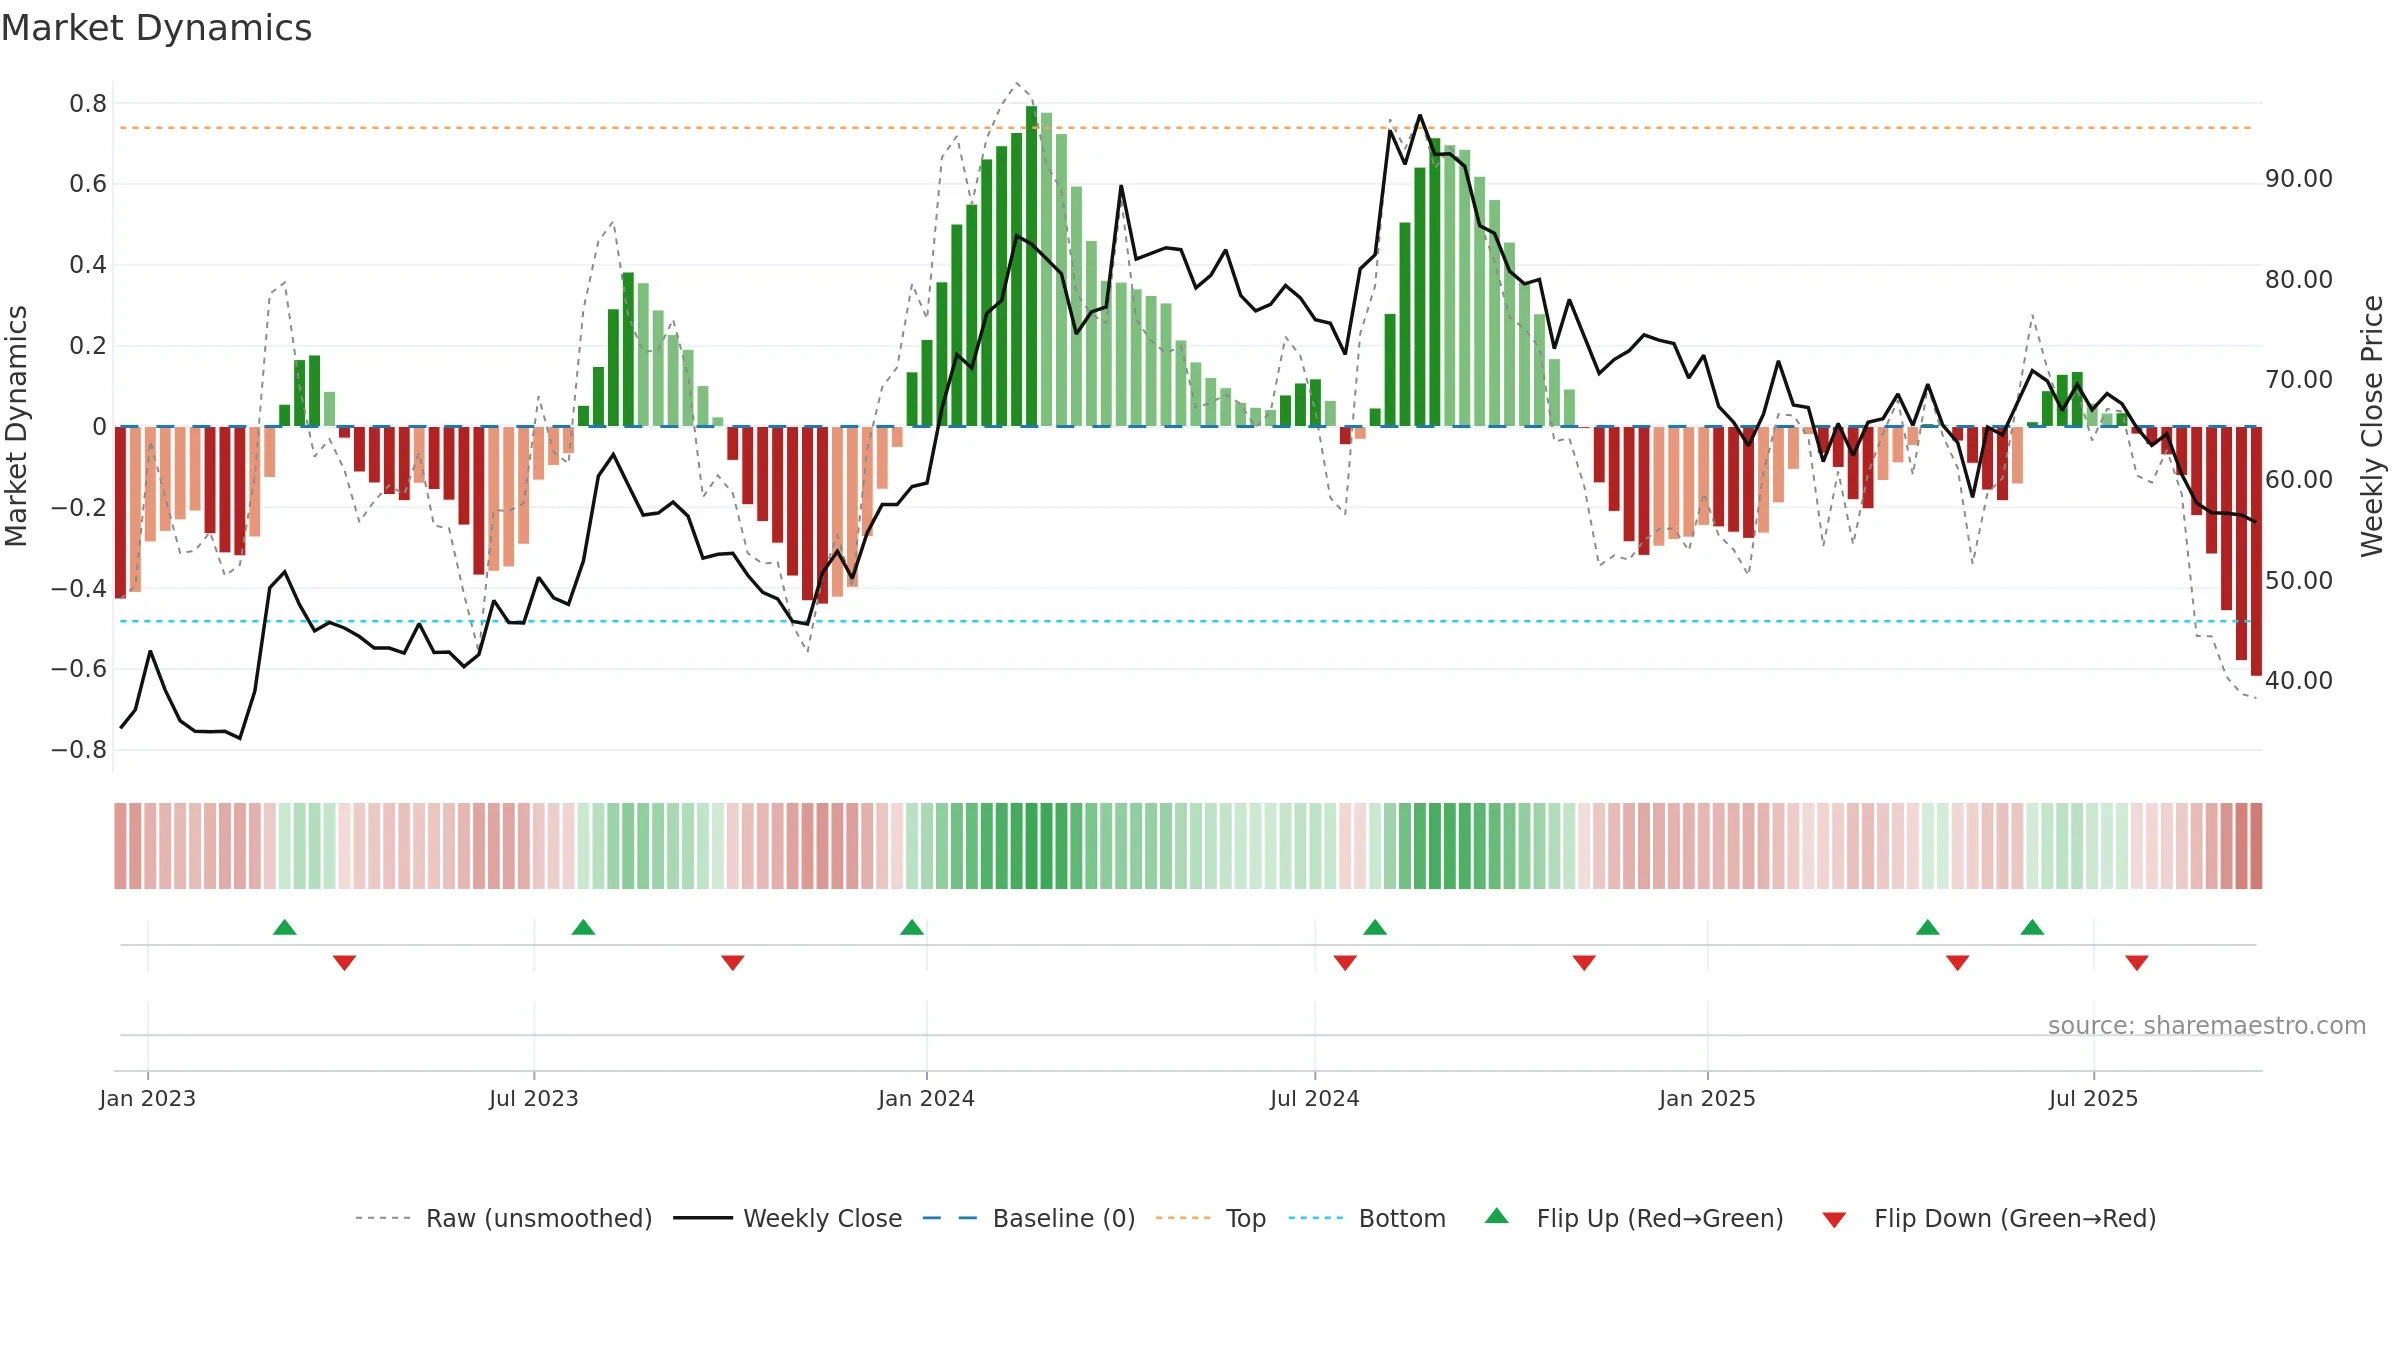Click the cyan dashed Bottom threshold line
The image size is (2400, 1350).
[1185, 621]
